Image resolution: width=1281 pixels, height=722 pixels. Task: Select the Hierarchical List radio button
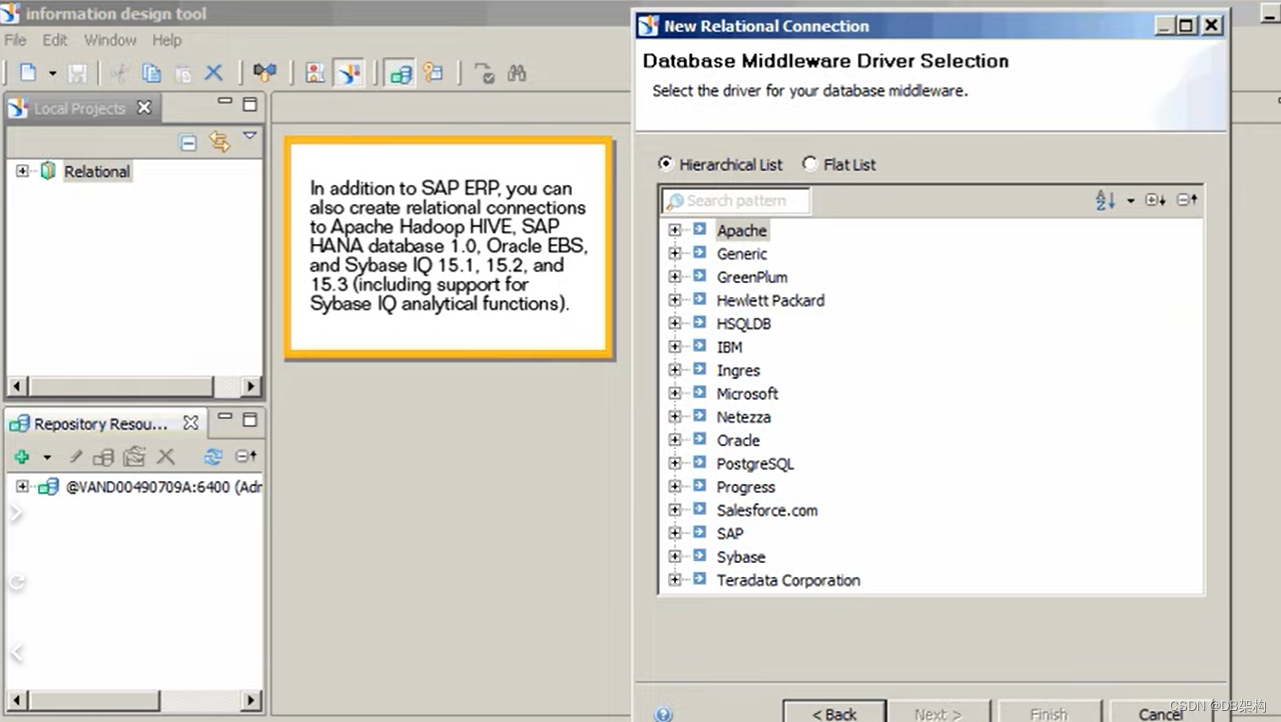(x=666, y=164)
